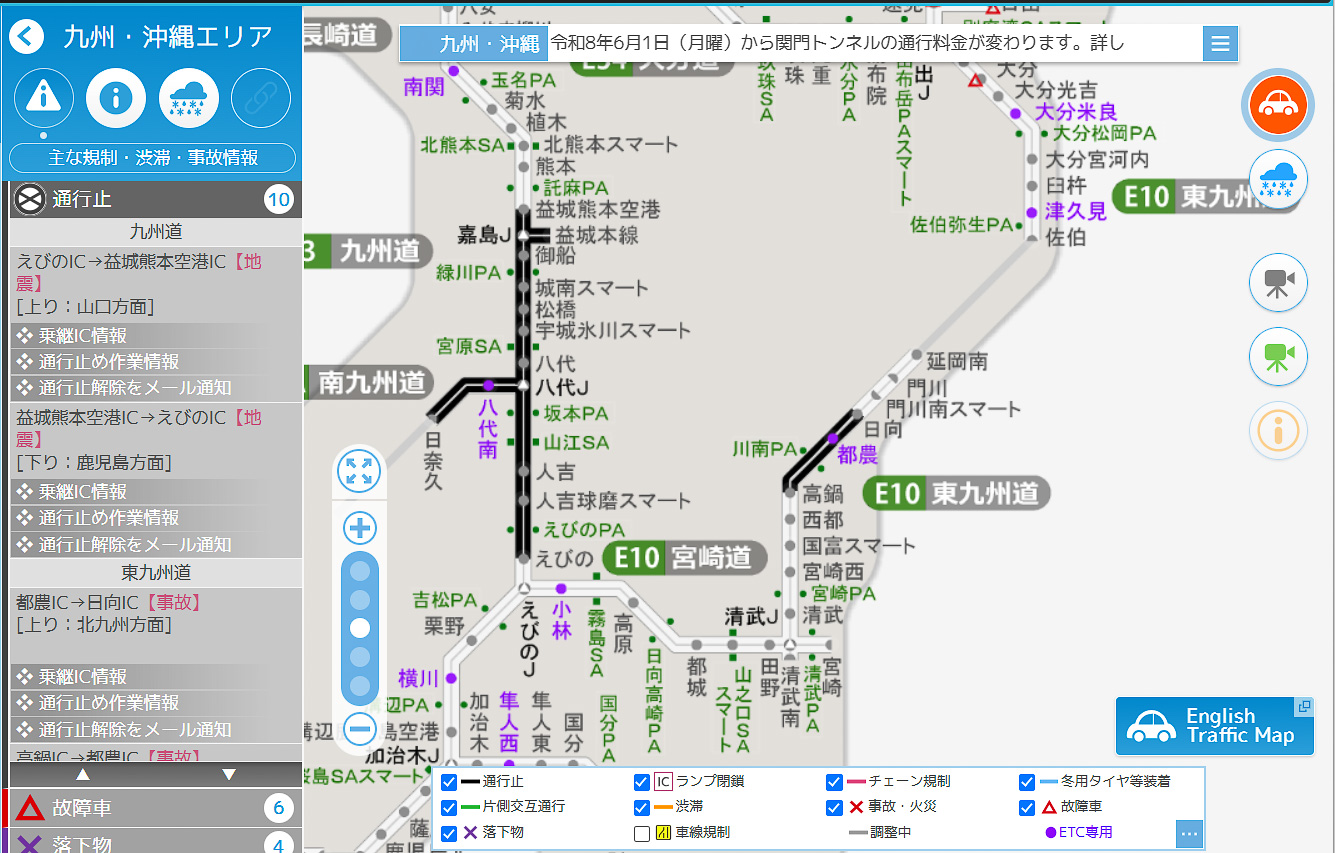Open the warning triangle regulation info icon
This screenshot has width=1335, height=853.
[x=43, y=98]
